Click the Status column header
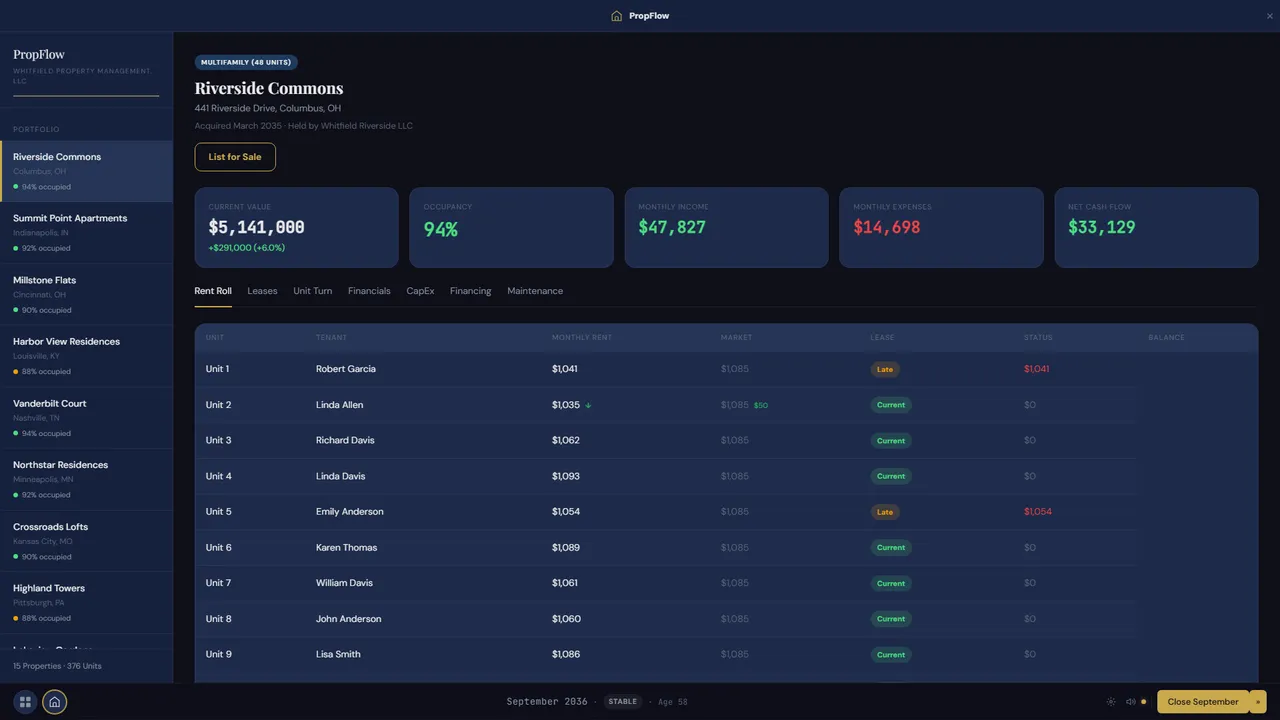Screen dimensions: 1280x720 point(1038,338)
